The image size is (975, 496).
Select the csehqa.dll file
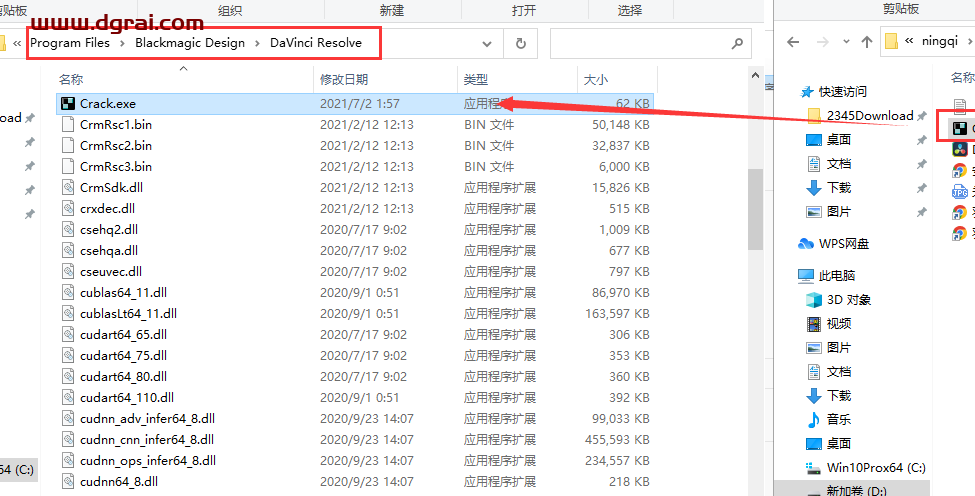pos(354,250)
